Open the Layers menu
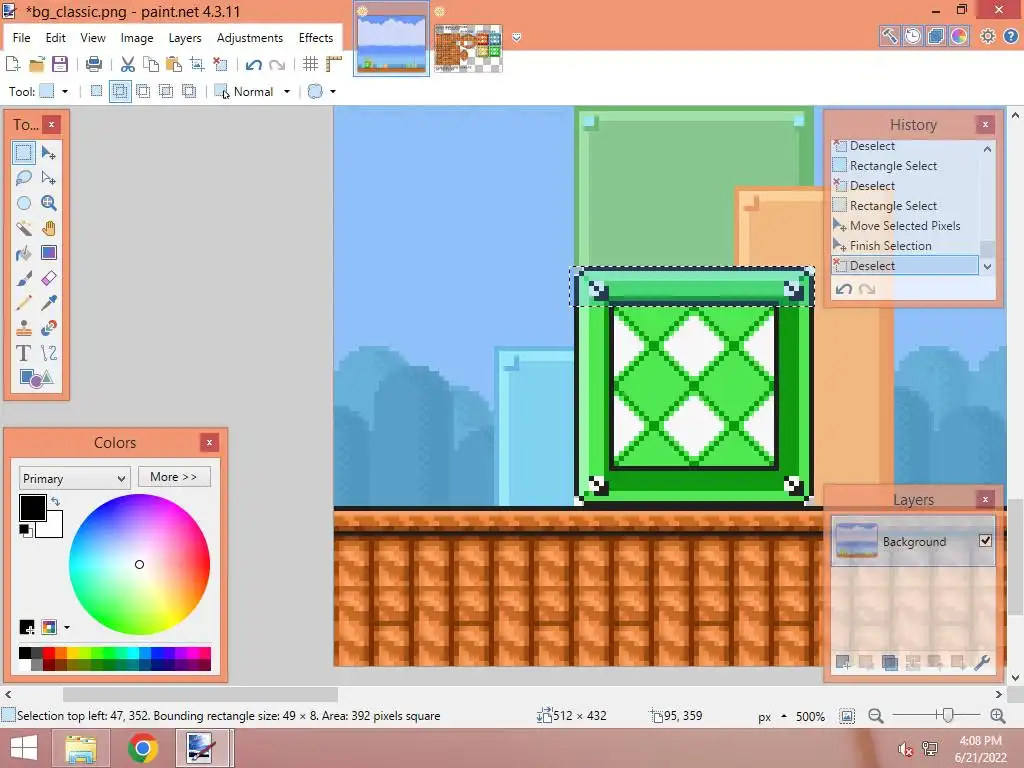The width and height of the screenshot is (1024, 768). pyautogui.click(x=185, y=38)
